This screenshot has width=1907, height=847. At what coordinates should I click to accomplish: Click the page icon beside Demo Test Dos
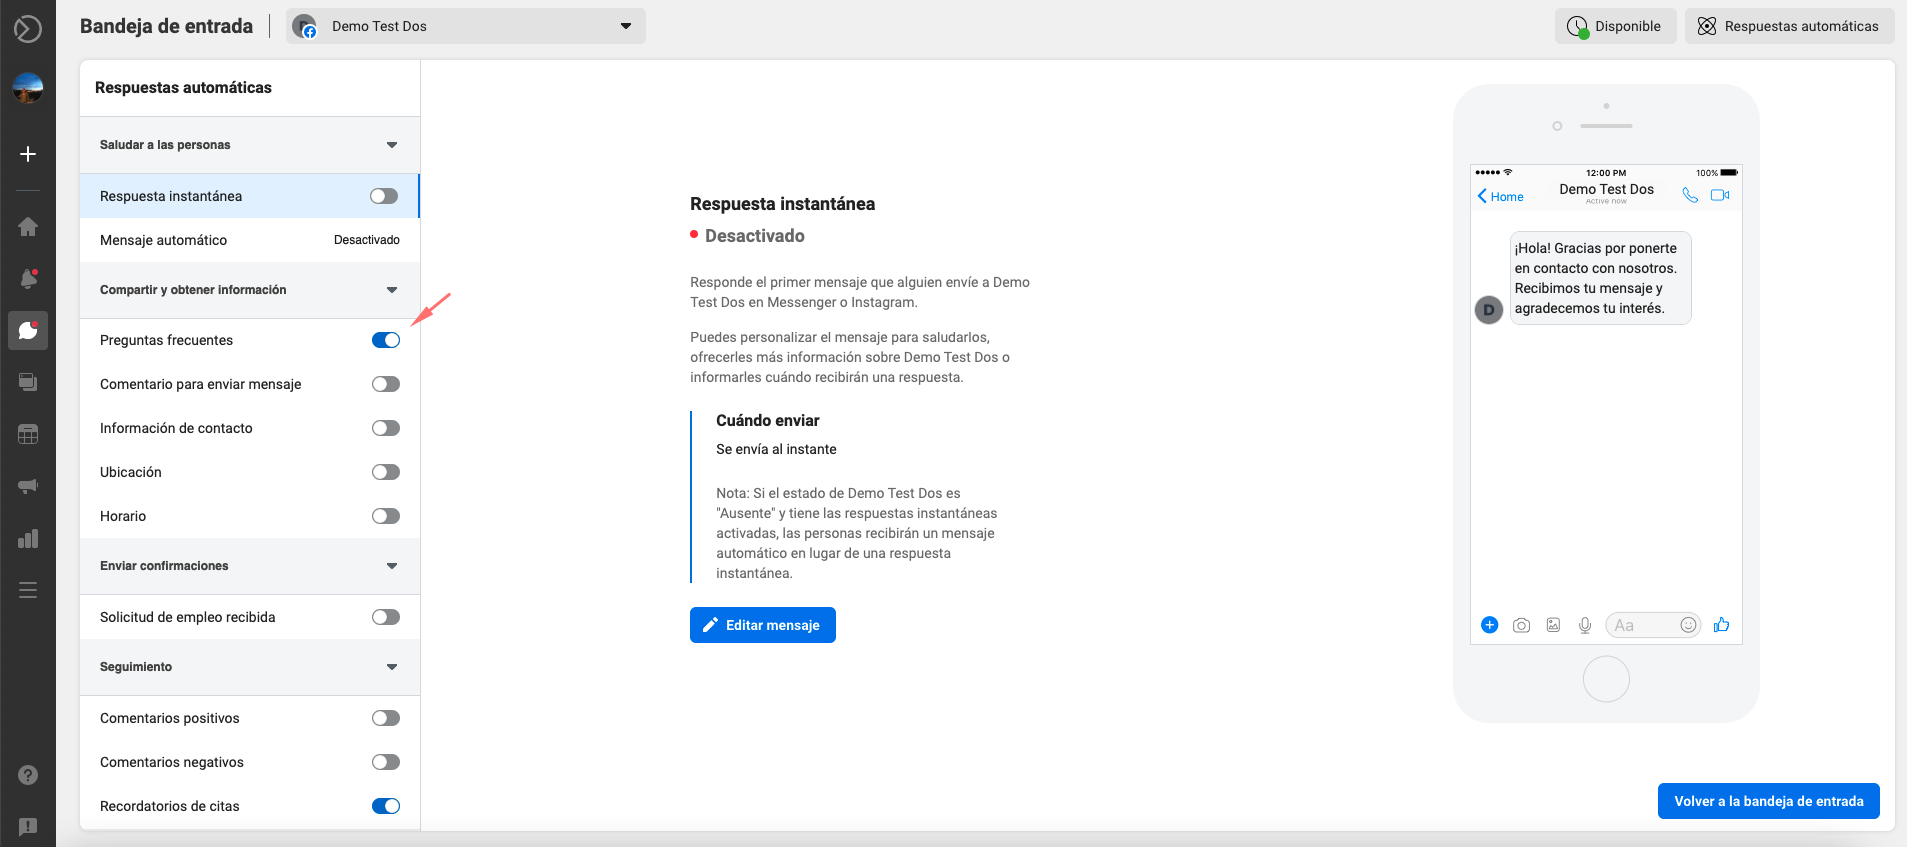[x=305, y=26]
